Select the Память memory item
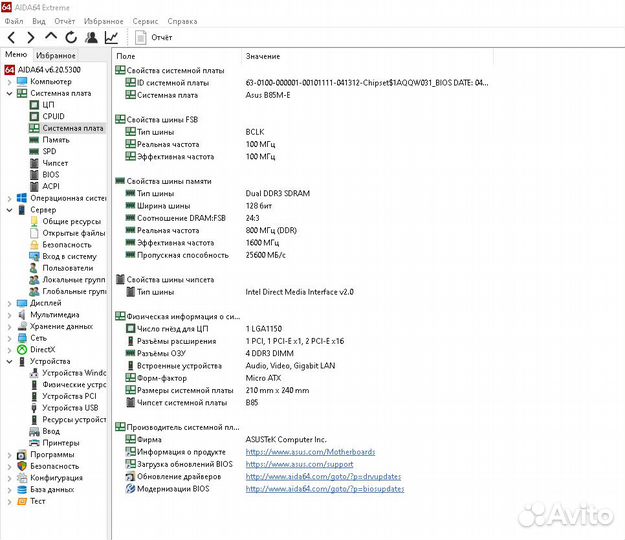Image resolution: width=625 pixels, height=540 pixels. (56, 140)
